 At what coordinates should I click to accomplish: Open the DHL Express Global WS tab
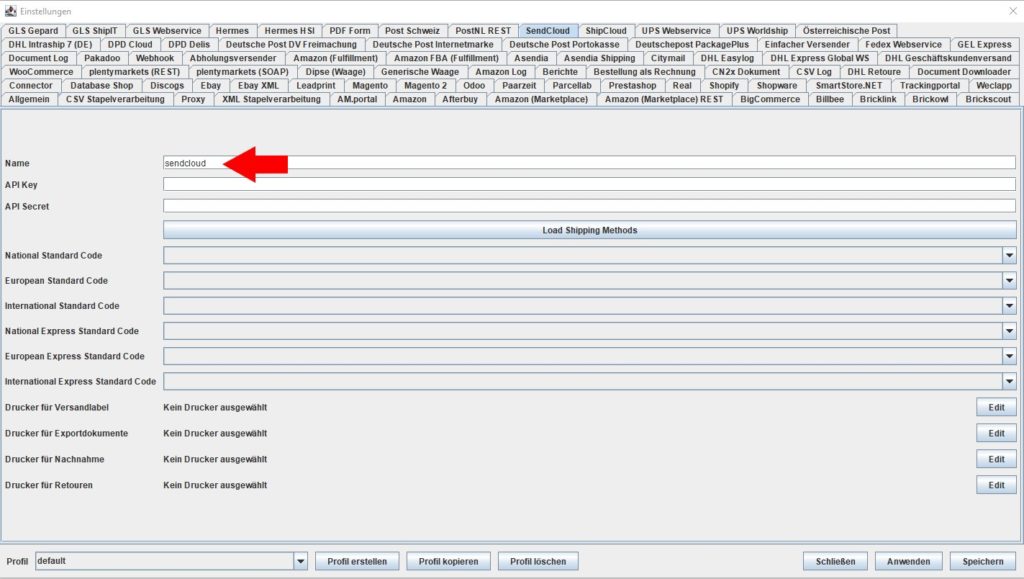coord(820,58)
